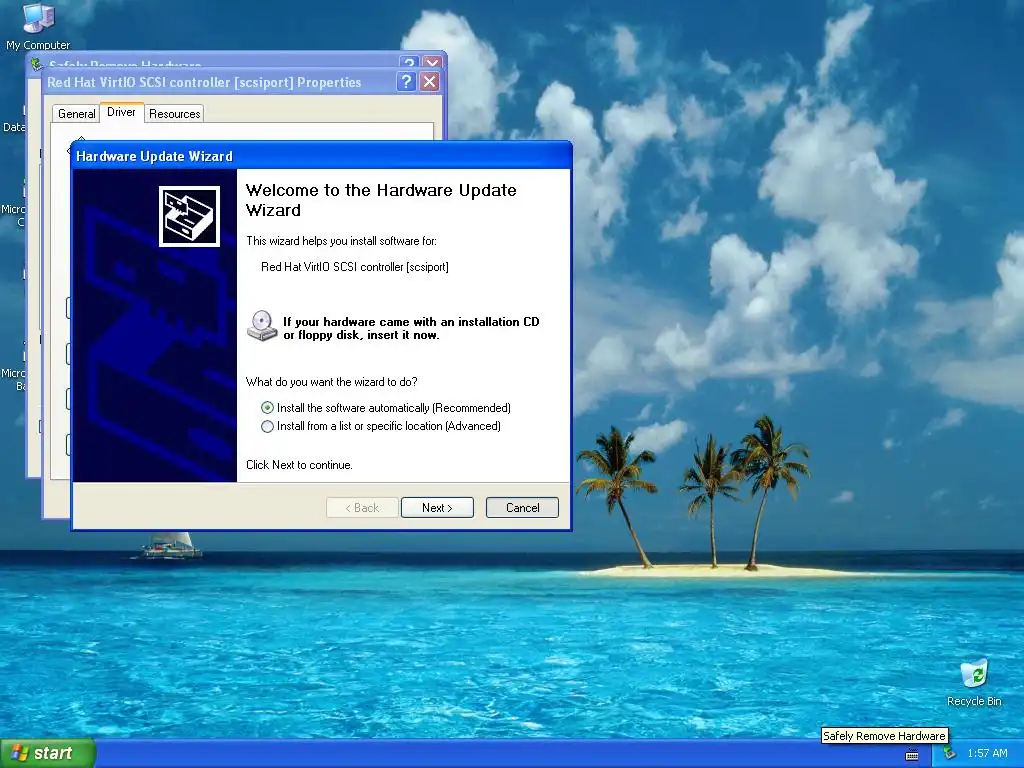Image resolution: width=1024 pixels, height=768 pixels.
Task: Click the 'Red Hat VirtIO SCSI controller [scsiport]' device text
Action: [355, 266]
